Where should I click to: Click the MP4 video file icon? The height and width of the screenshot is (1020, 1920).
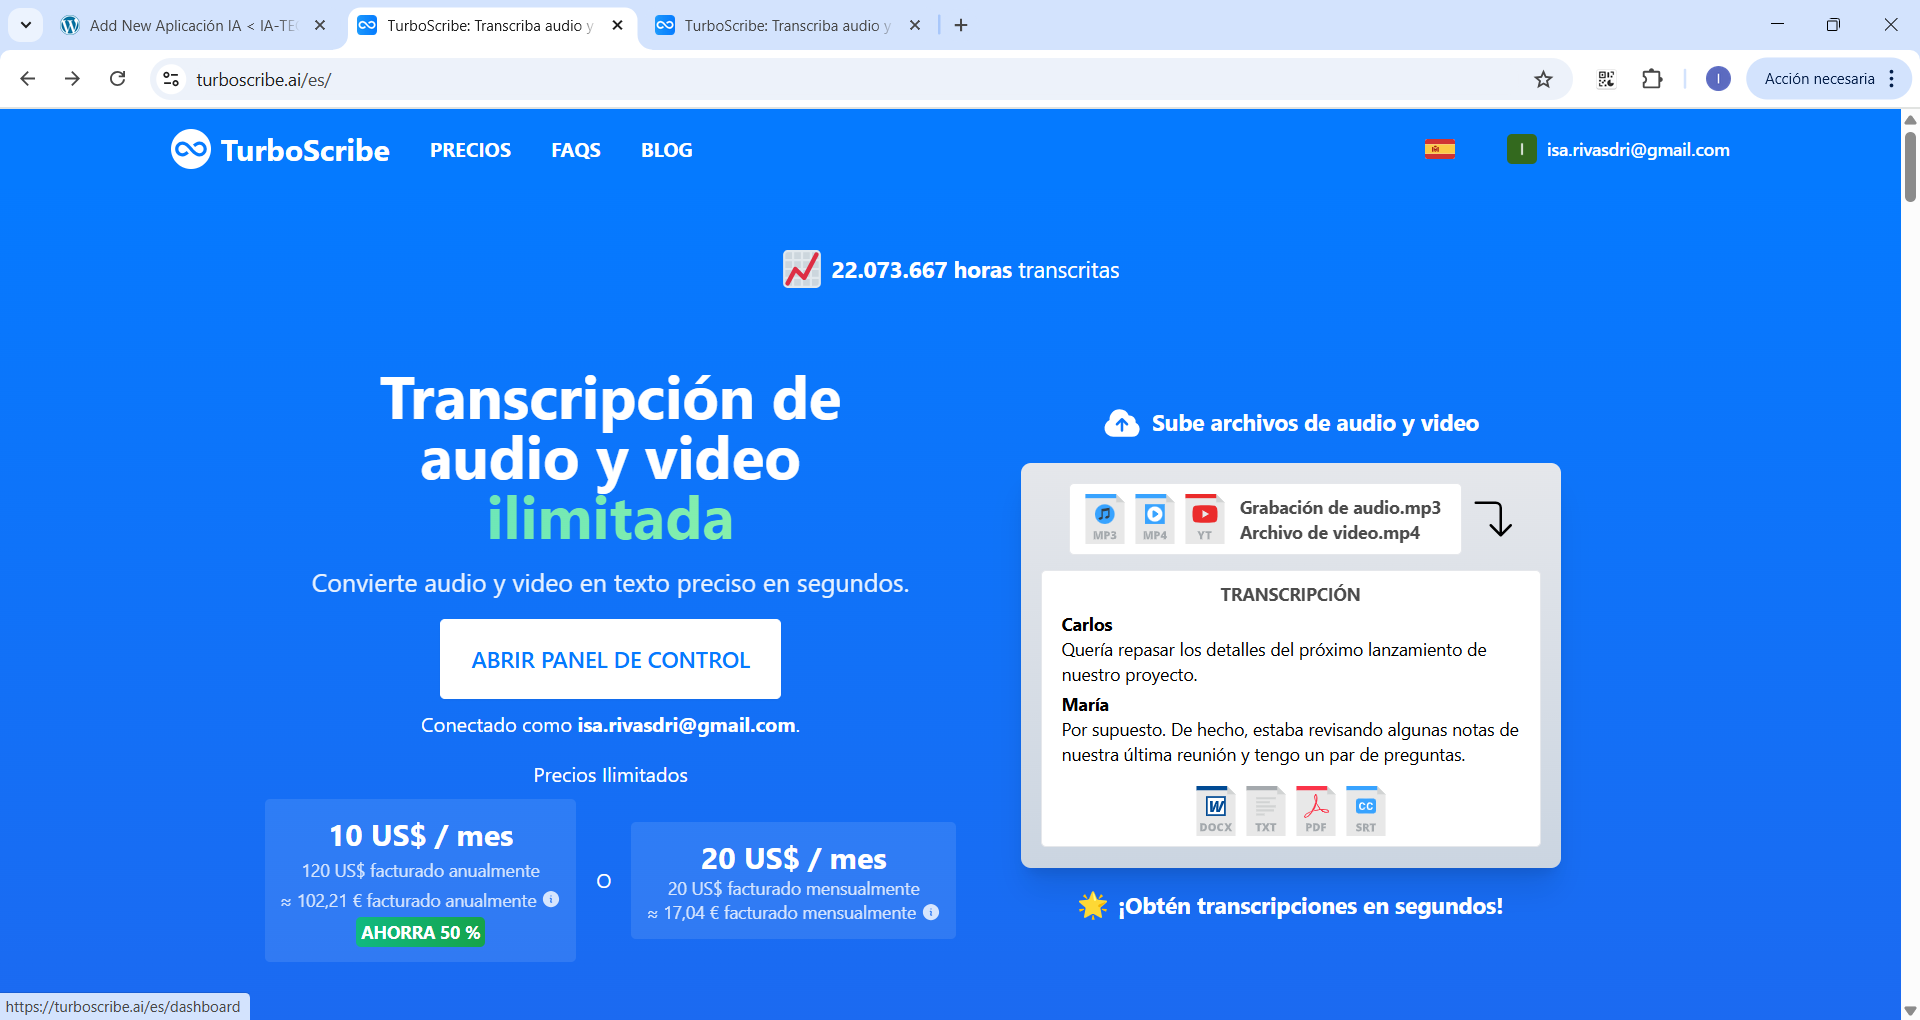(1154, 518)
